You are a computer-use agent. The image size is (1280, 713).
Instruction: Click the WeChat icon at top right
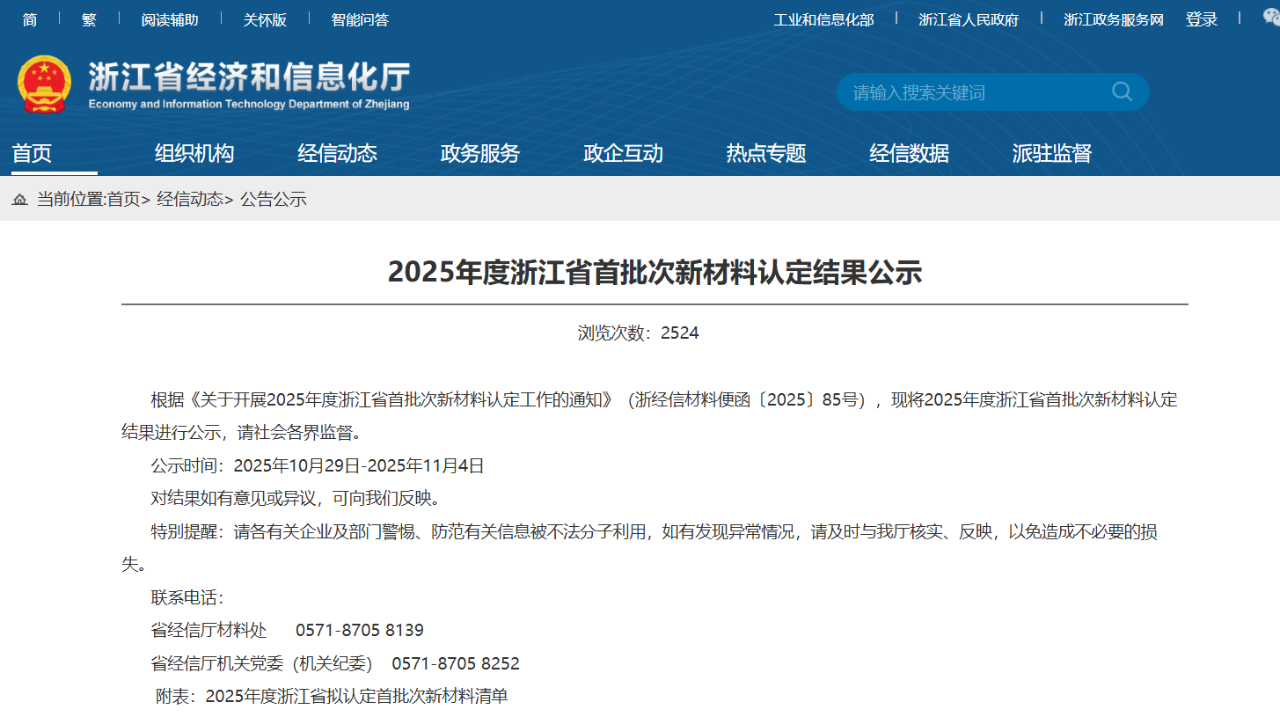point(1271,19)
